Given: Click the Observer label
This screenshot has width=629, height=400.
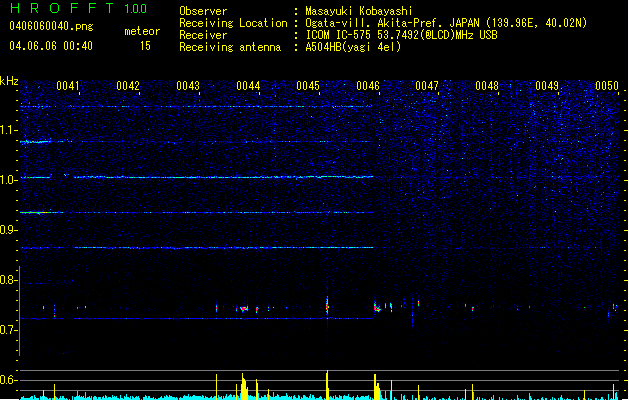Looking at the screenshot, I should [x=203, y=11].
